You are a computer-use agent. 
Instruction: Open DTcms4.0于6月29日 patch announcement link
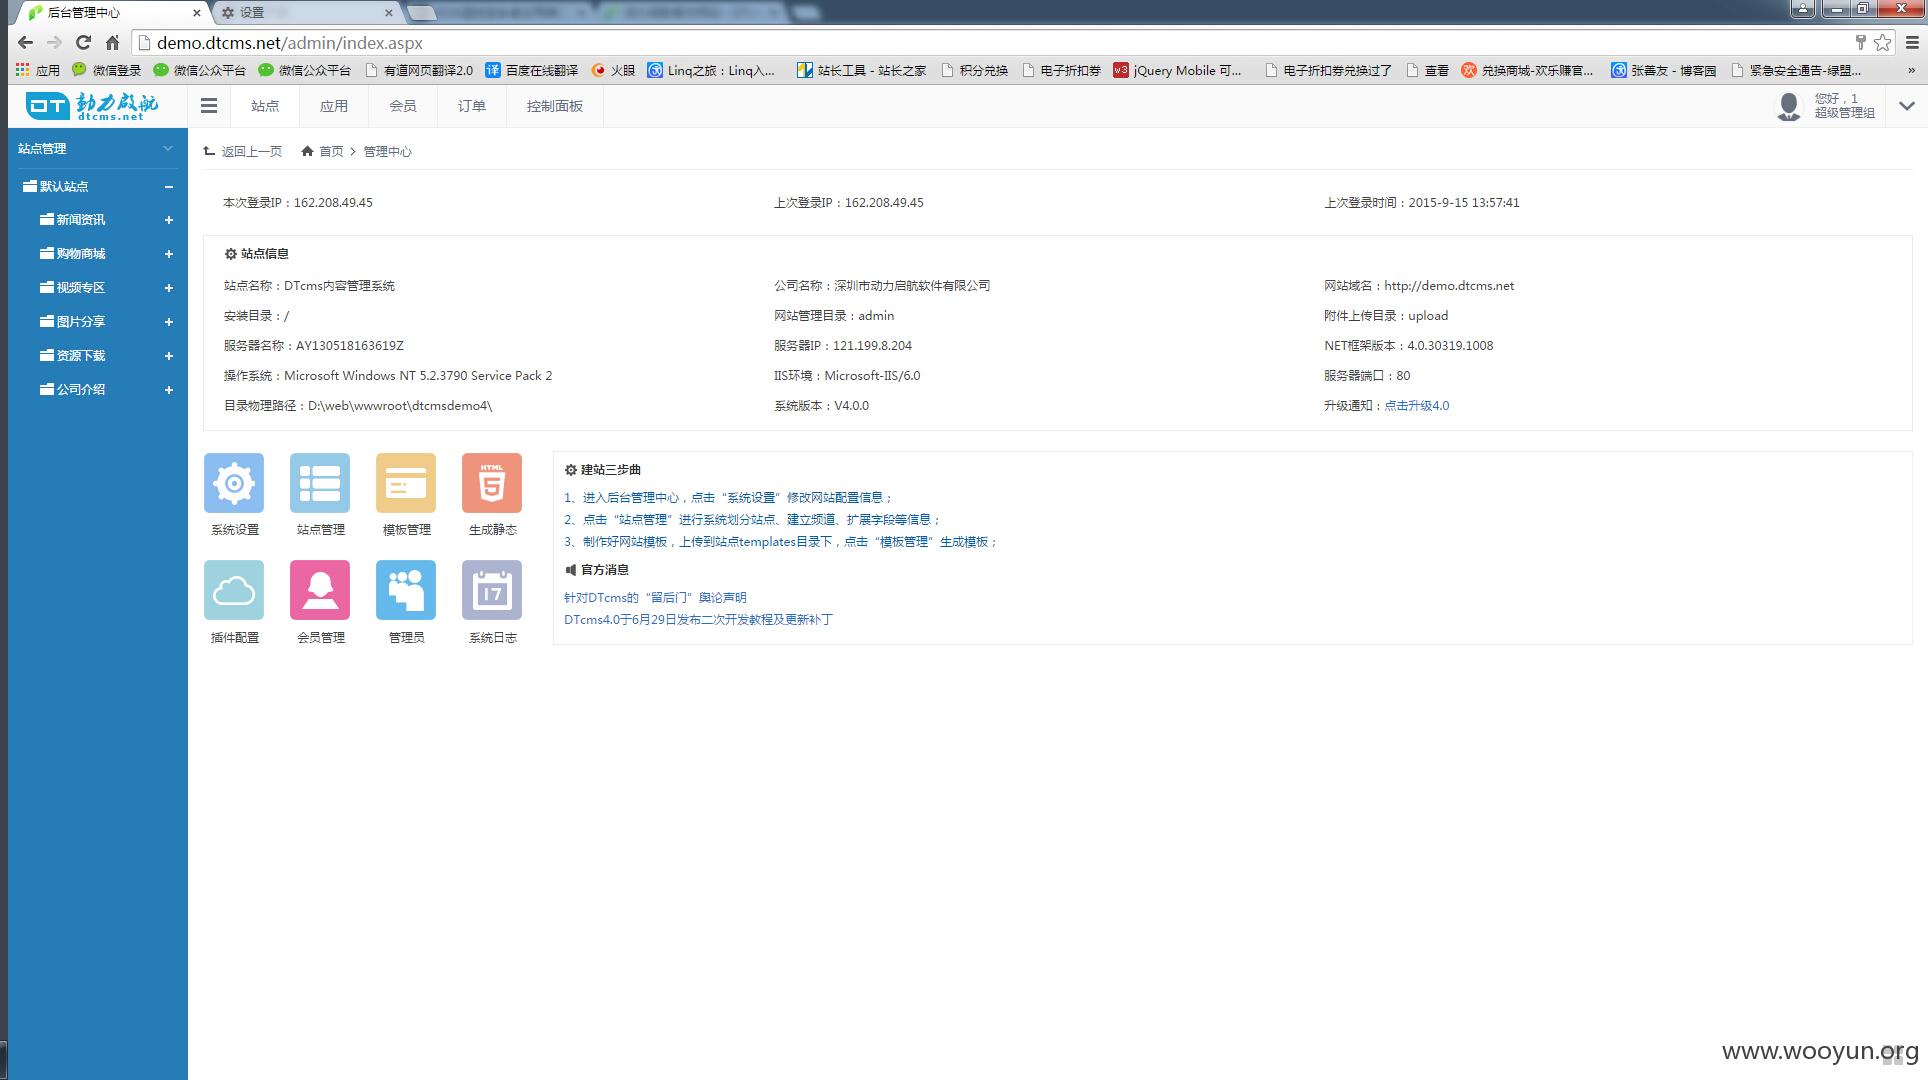pos(698,619)
